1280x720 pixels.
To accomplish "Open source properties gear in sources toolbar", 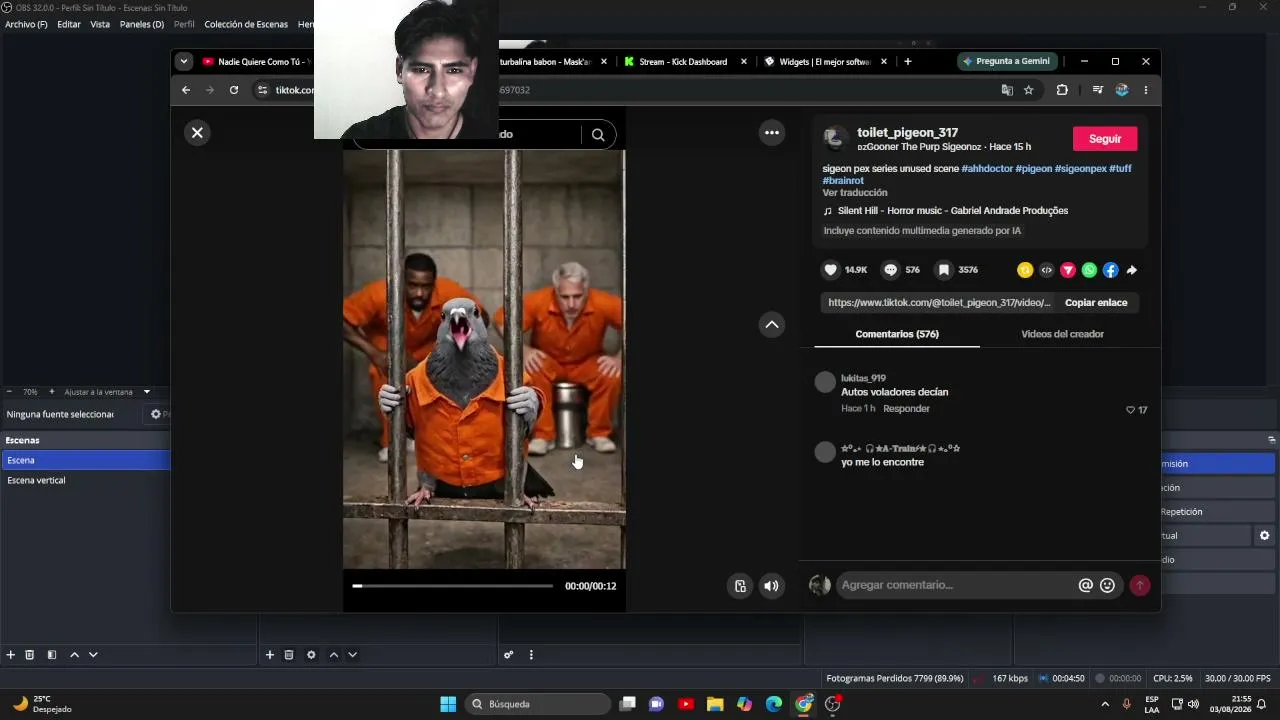I will click(x=311, y=655).
